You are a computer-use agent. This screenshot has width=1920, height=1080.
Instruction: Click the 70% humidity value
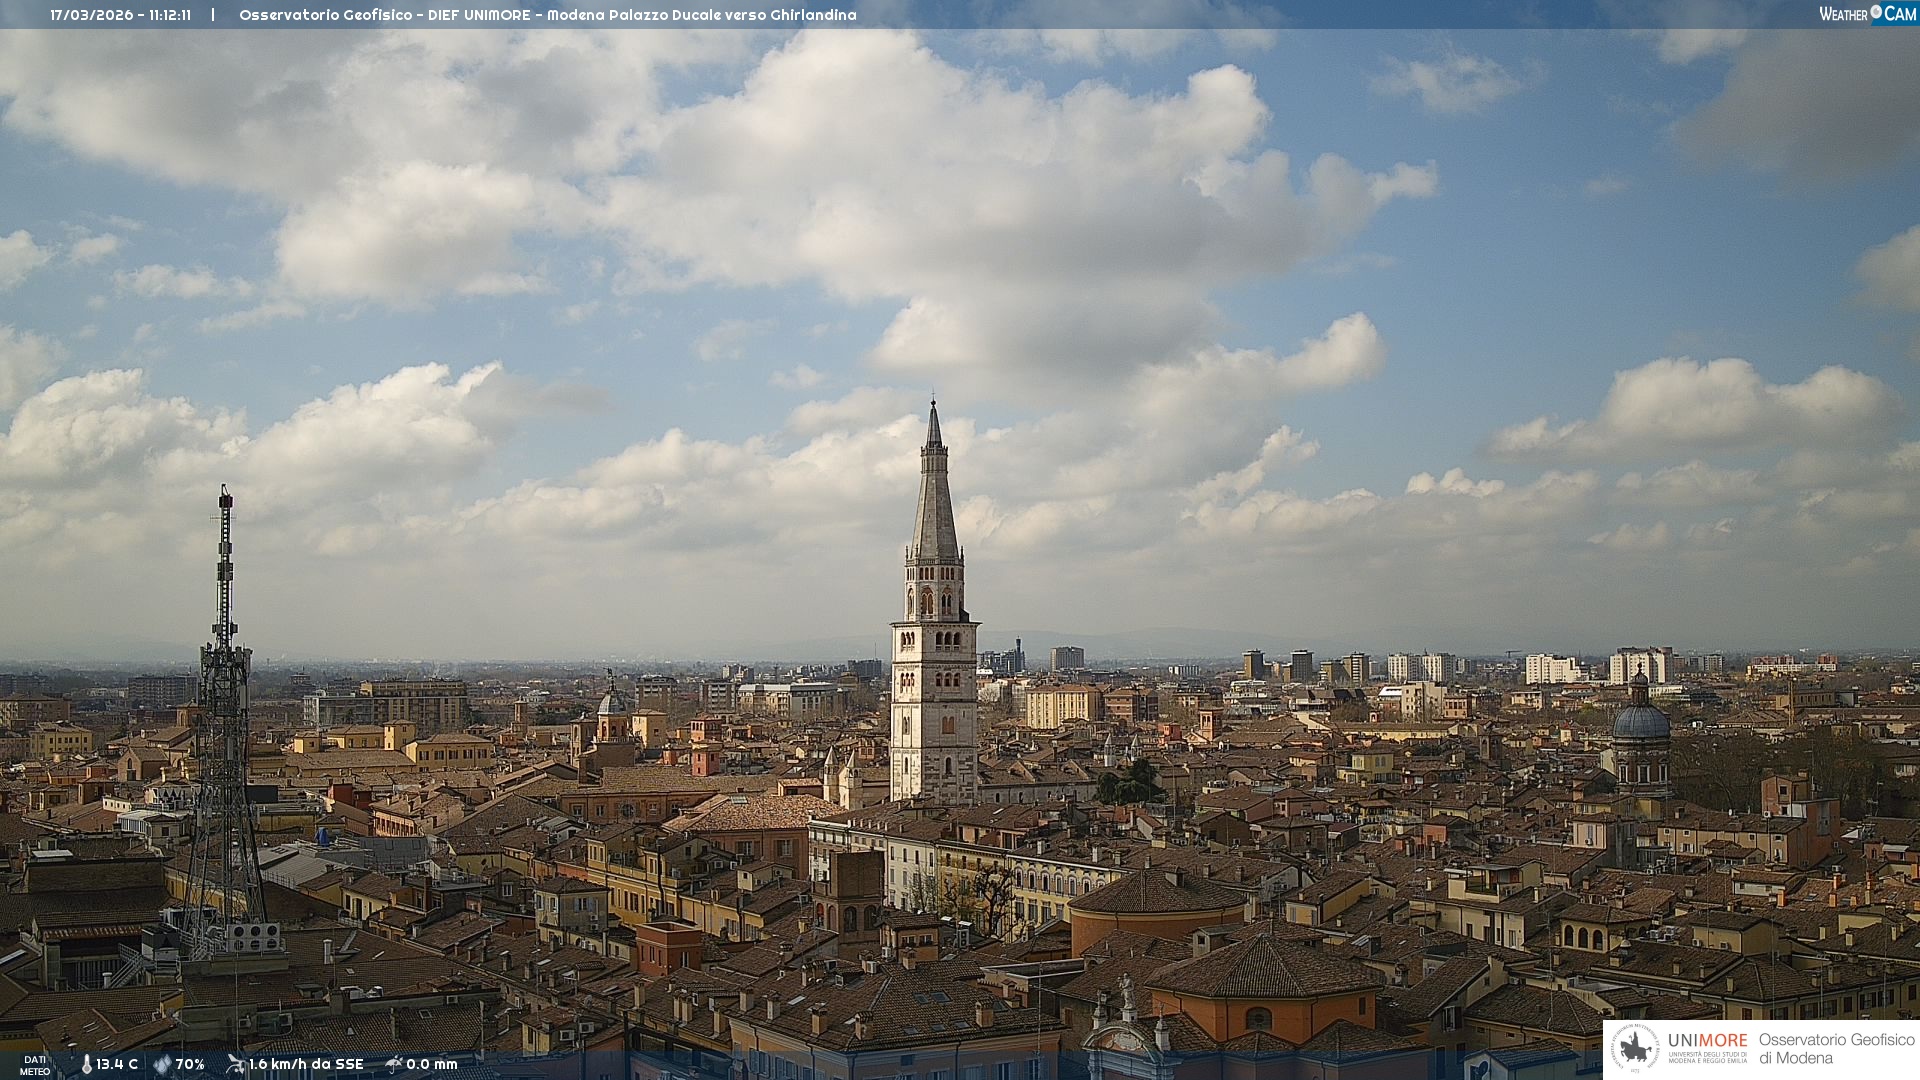click(190, 1064)
